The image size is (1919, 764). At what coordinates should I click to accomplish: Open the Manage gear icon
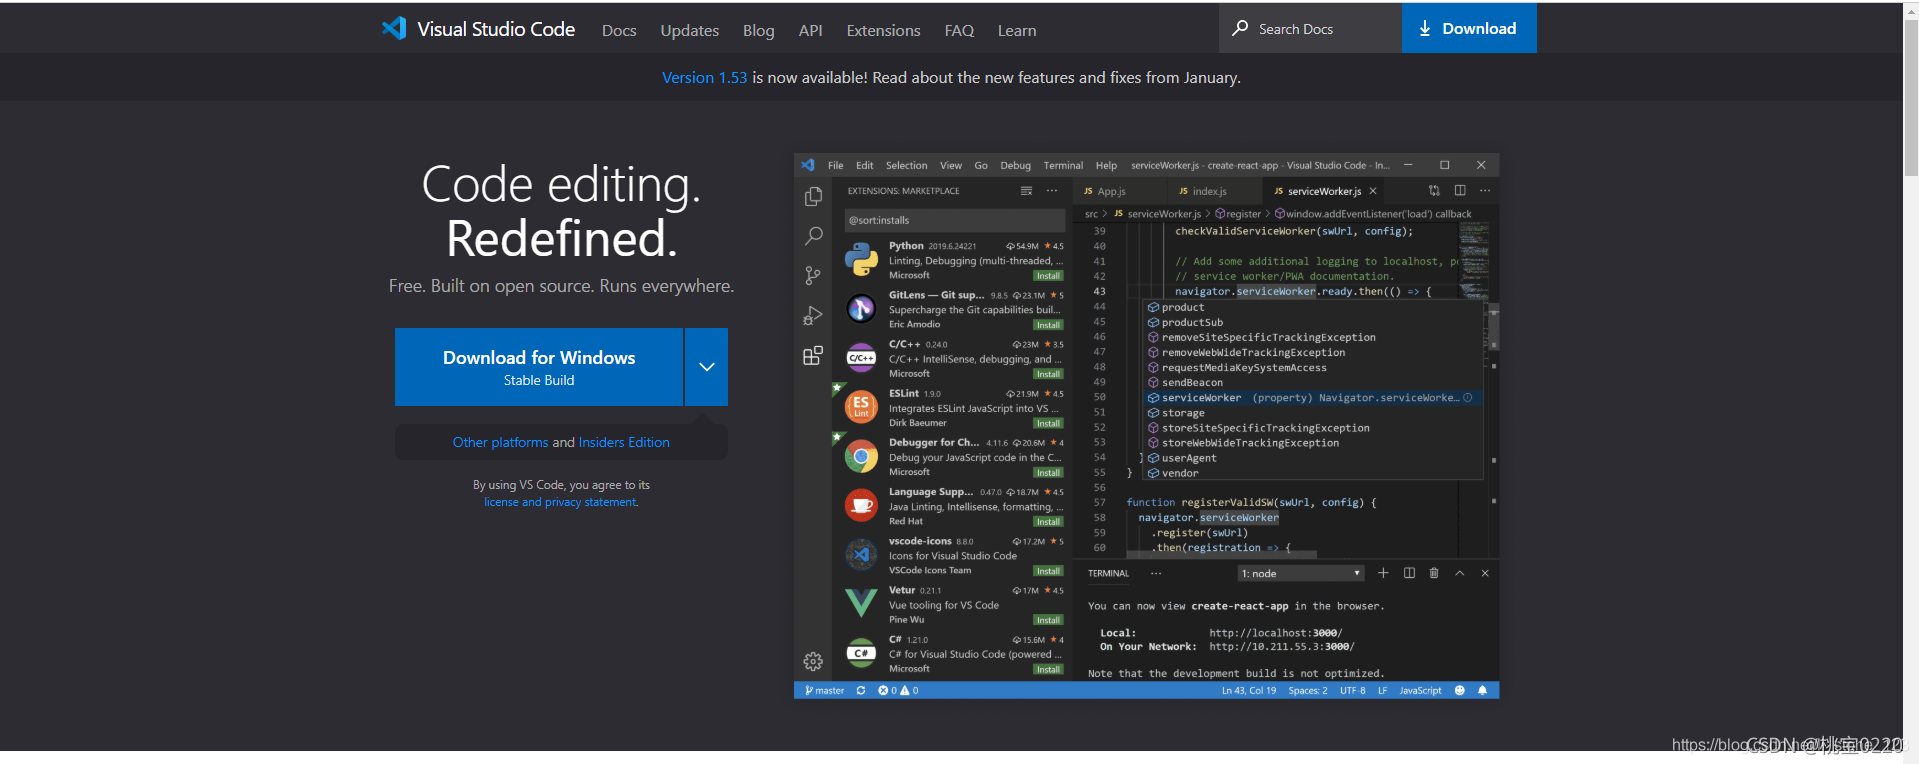point(813,661)
